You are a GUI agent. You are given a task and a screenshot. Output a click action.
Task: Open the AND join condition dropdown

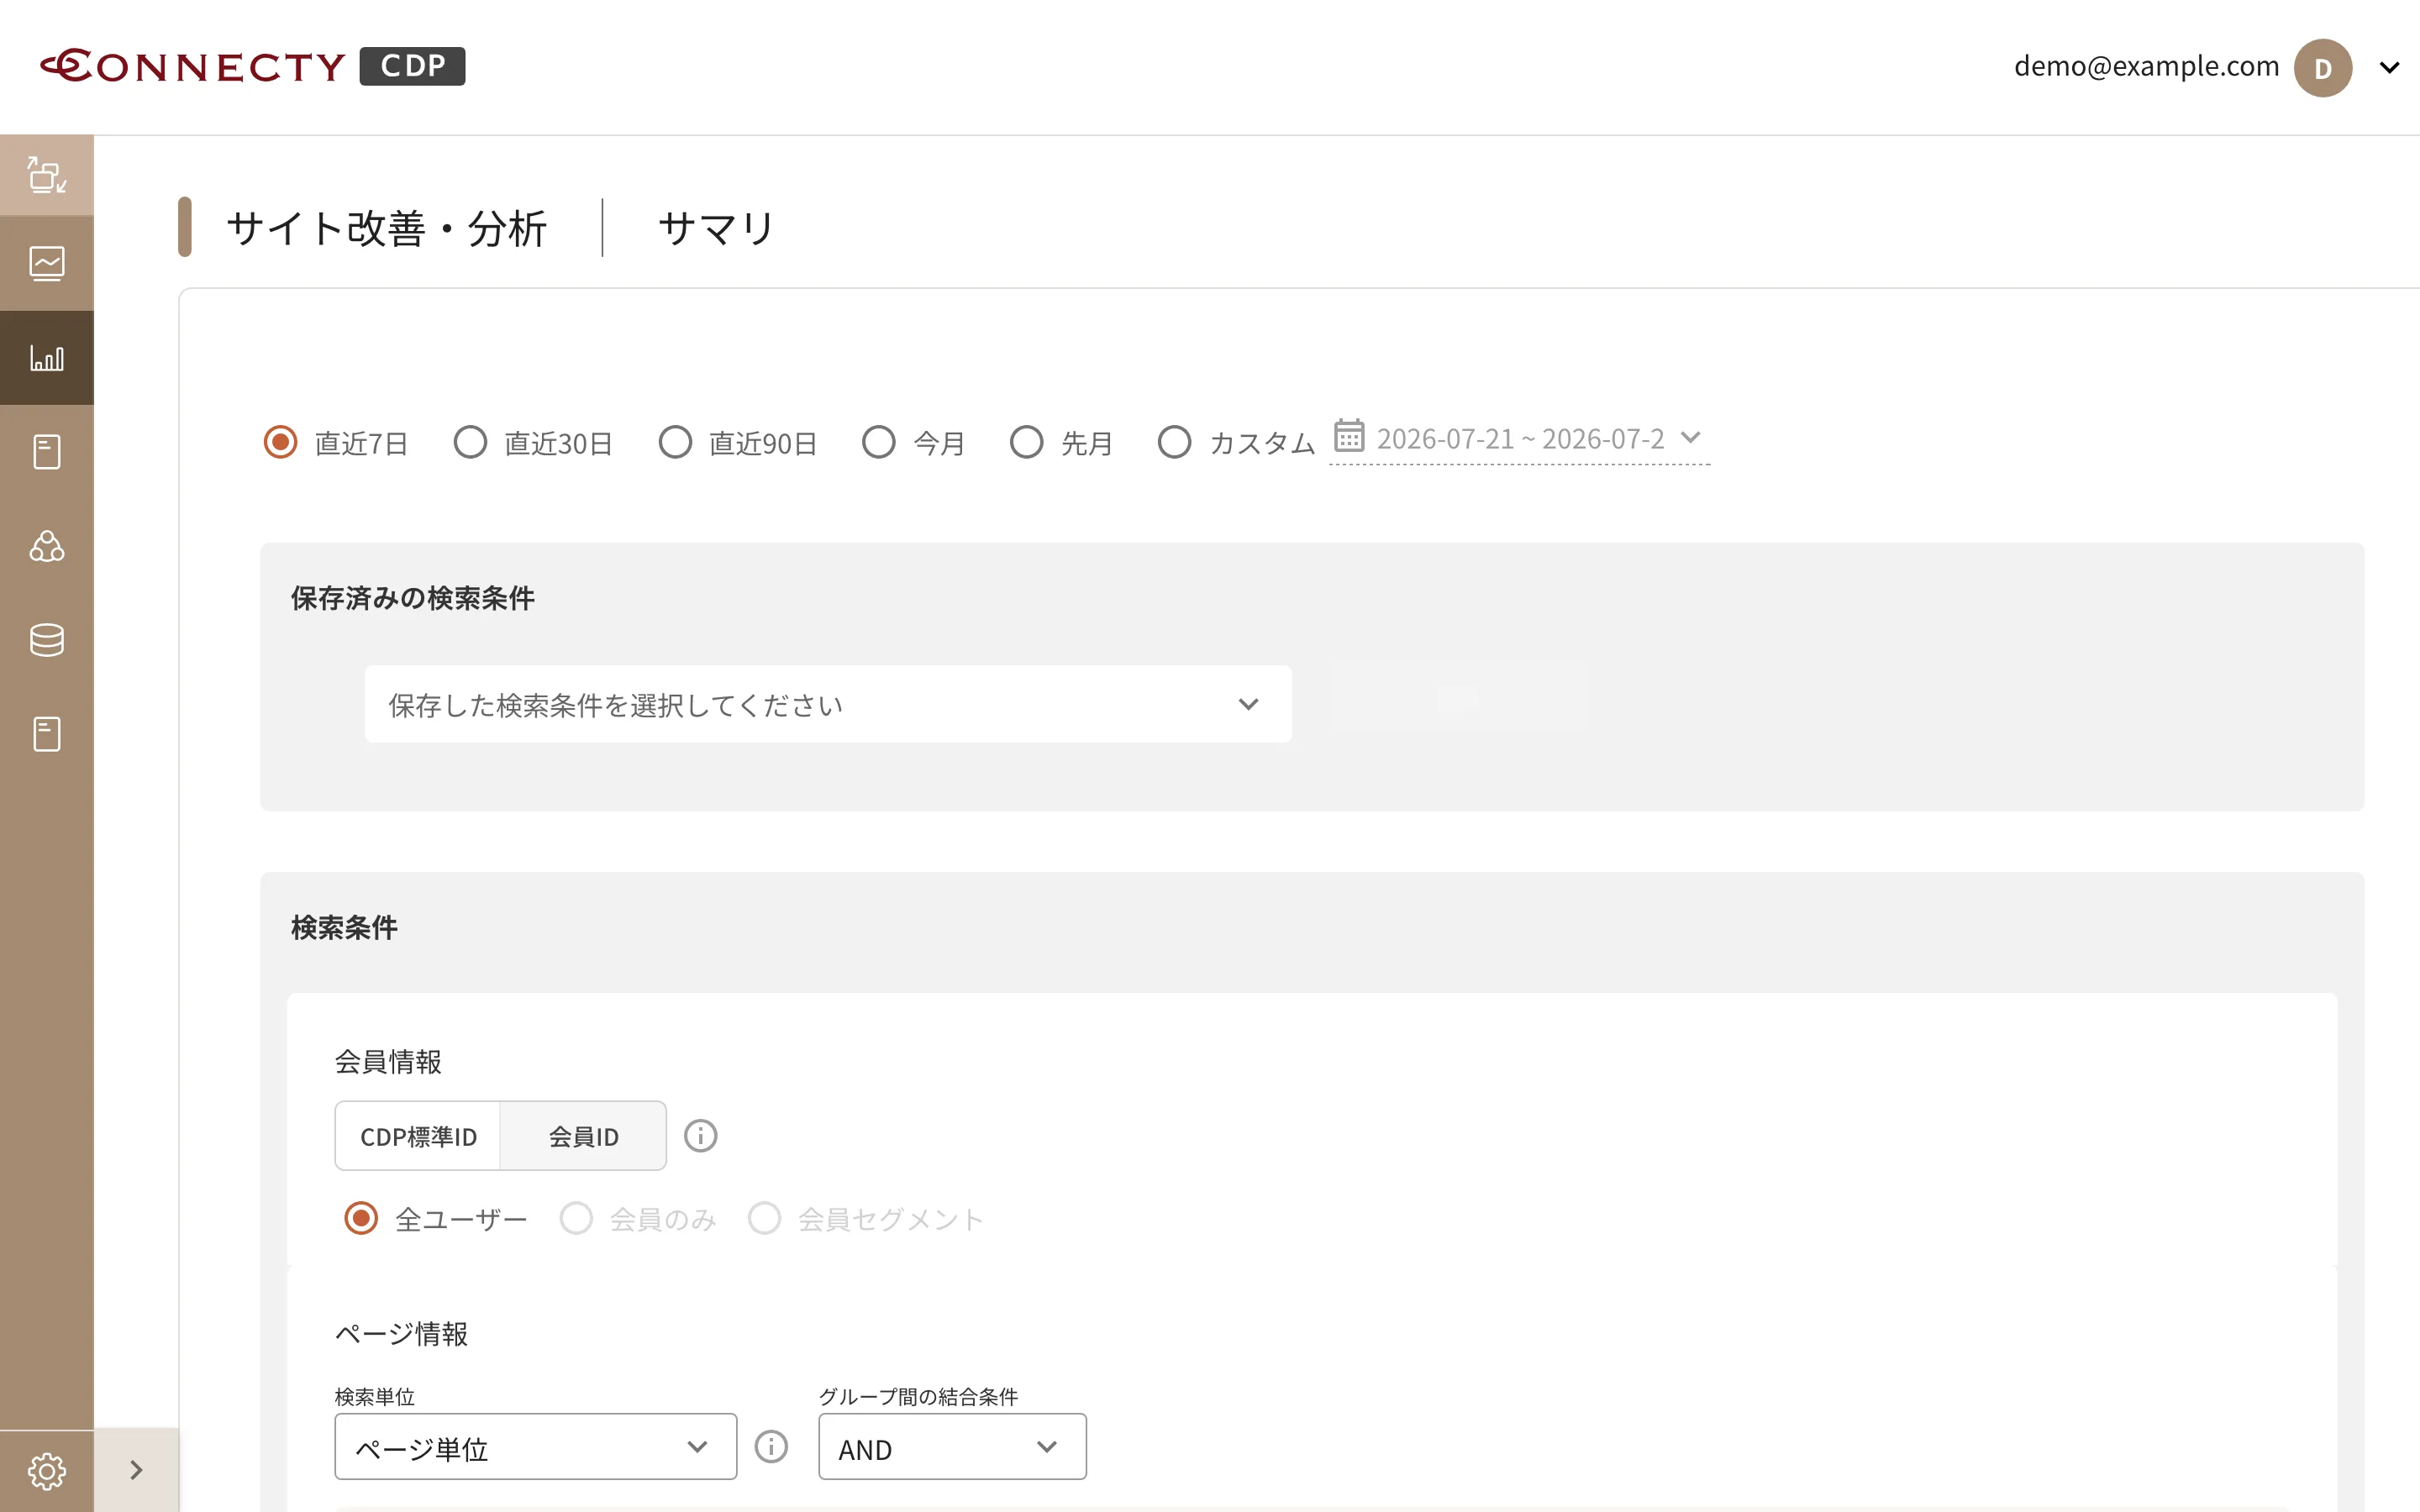pyautogui.click(x=952, y=1447)
